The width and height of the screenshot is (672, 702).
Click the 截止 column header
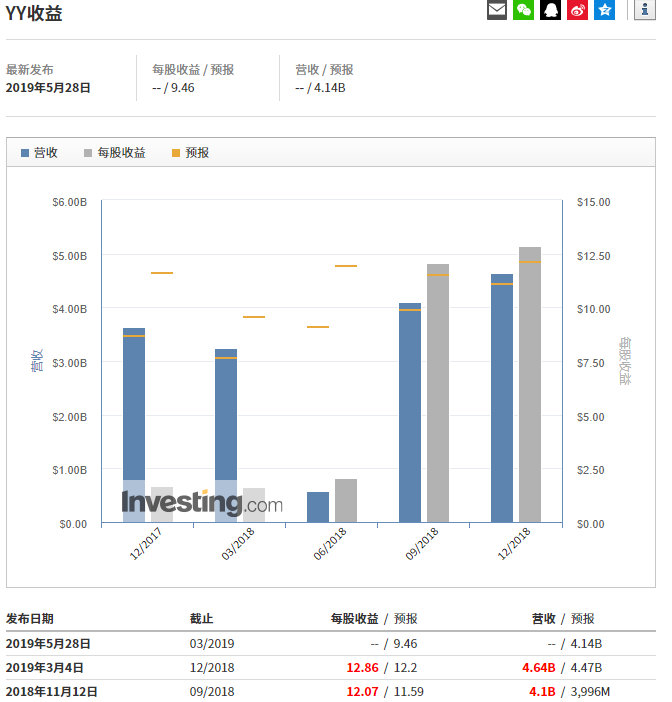coord(201,619)
